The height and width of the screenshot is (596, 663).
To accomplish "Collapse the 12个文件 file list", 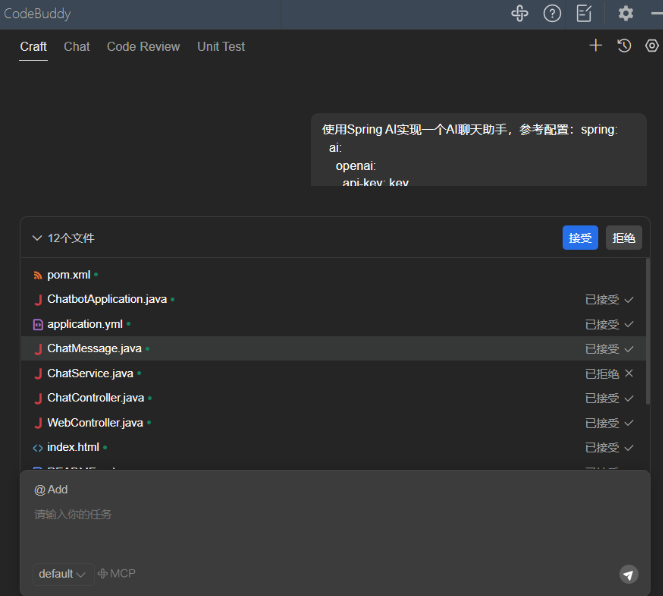I will pos(37,239).
